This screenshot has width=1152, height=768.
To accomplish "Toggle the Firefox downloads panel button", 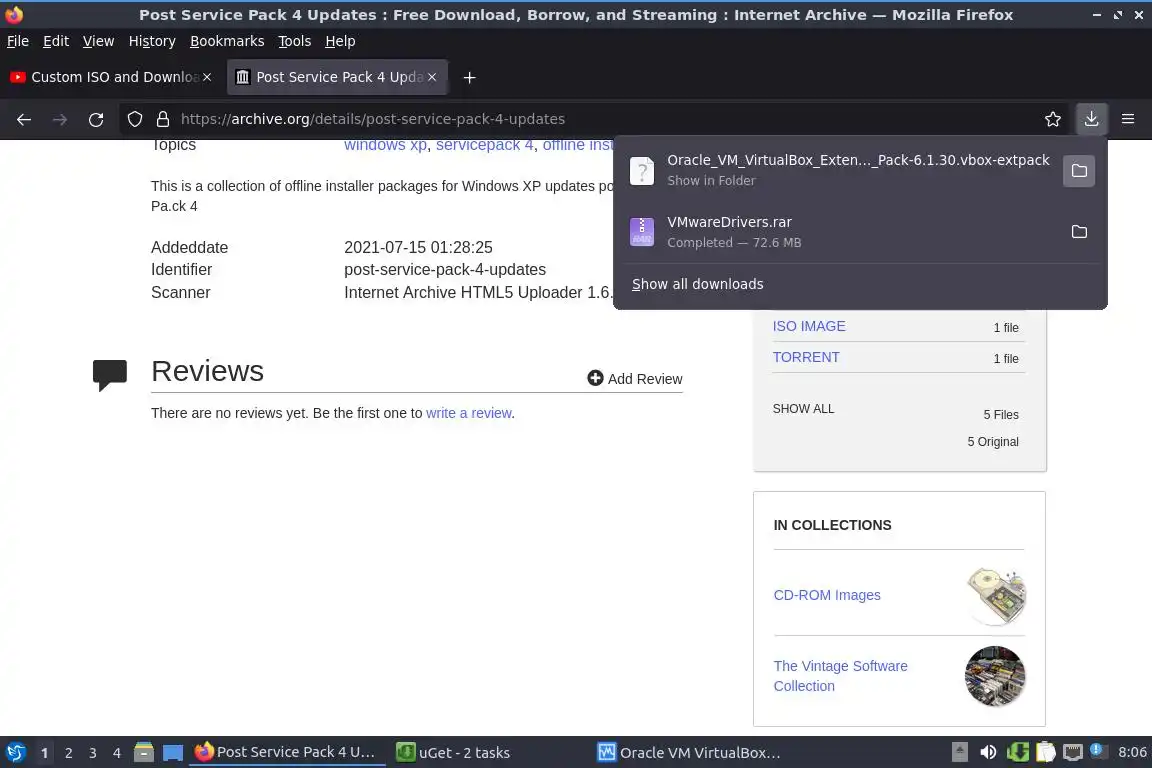I will pyautogui.click(x=1091, y=119).
